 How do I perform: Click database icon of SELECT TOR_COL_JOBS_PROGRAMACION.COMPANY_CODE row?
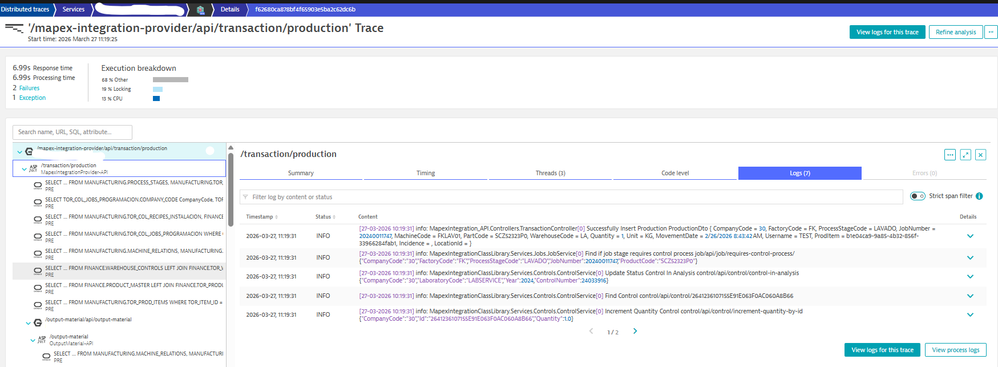tap(38, 203)
